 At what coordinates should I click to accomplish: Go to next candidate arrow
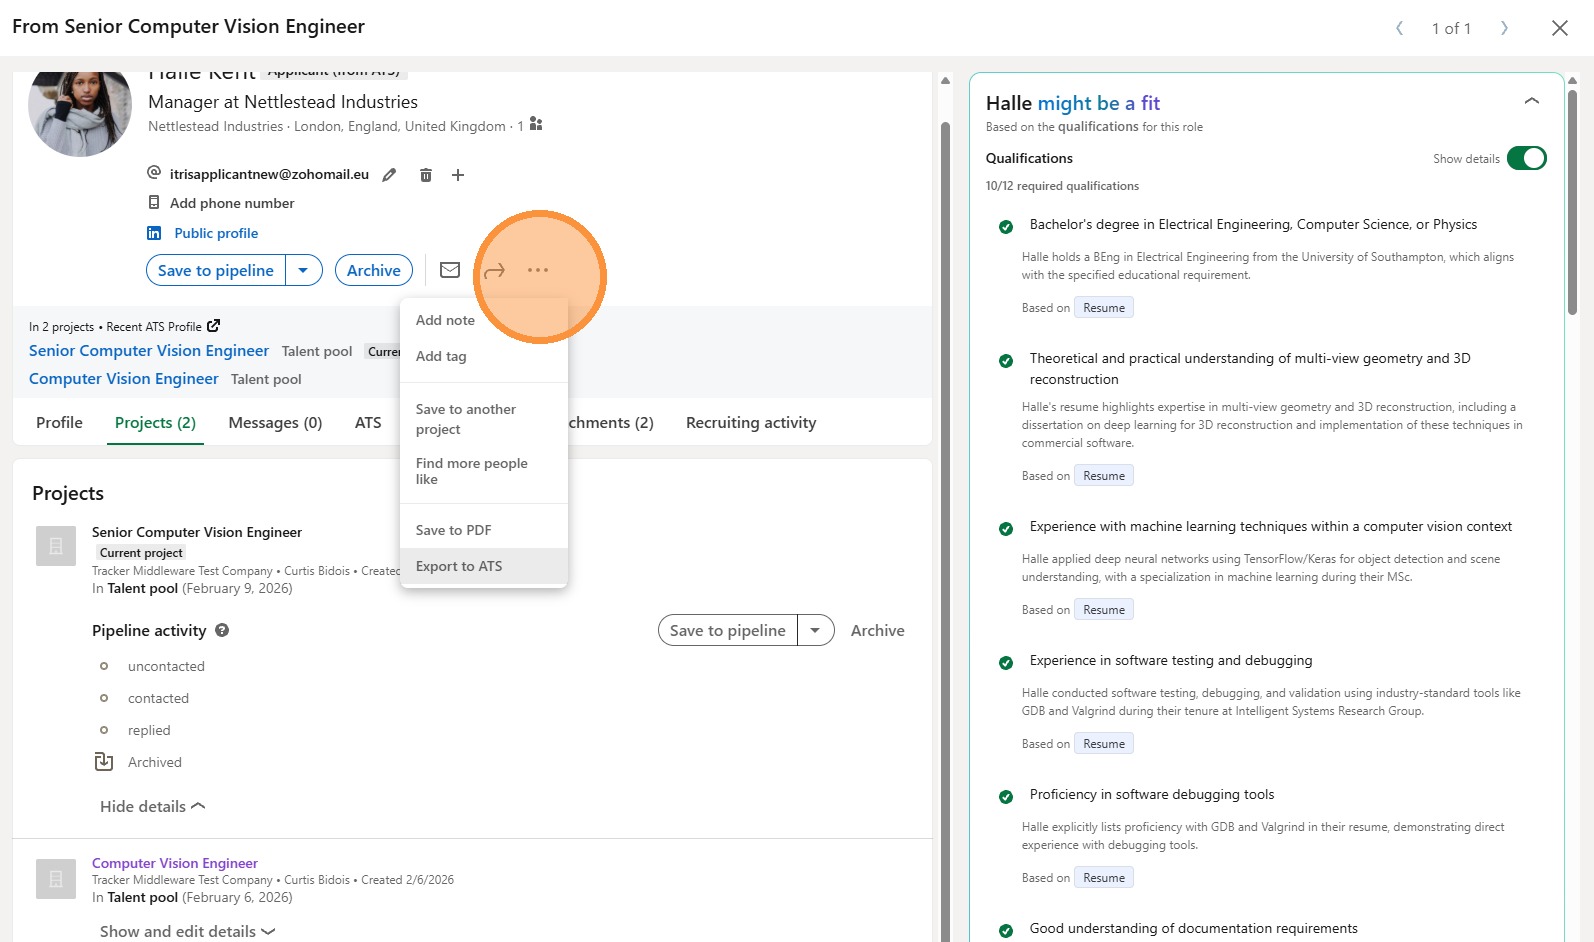(x=1503, y=28)
